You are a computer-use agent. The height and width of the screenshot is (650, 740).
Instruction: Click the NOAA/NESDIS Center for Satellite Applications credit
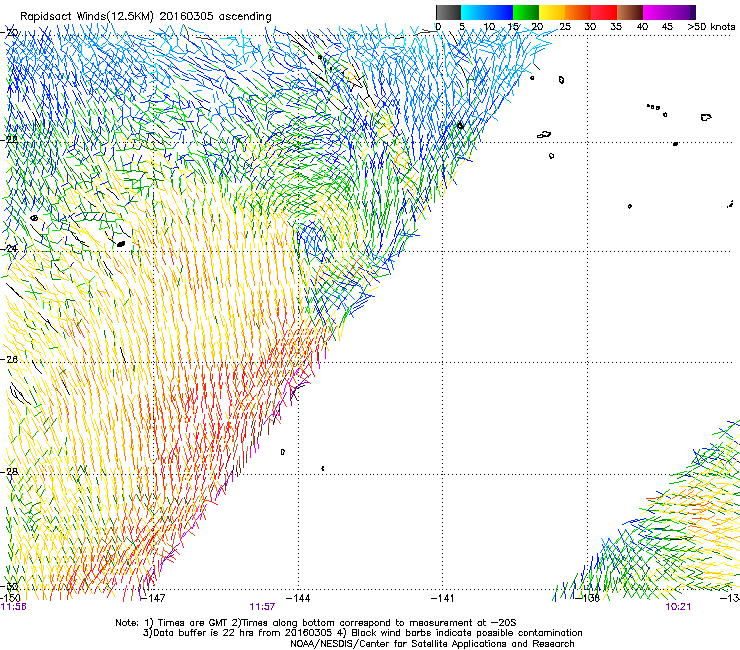click(x=432, y=644)
